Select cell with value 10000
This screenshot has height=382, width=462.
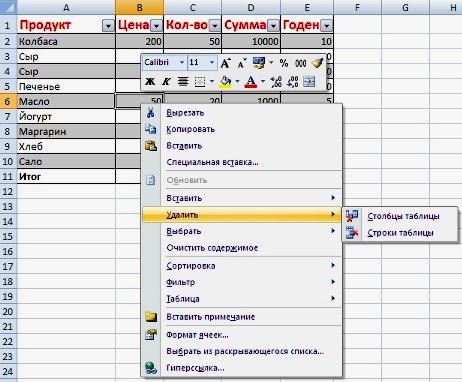251,41
